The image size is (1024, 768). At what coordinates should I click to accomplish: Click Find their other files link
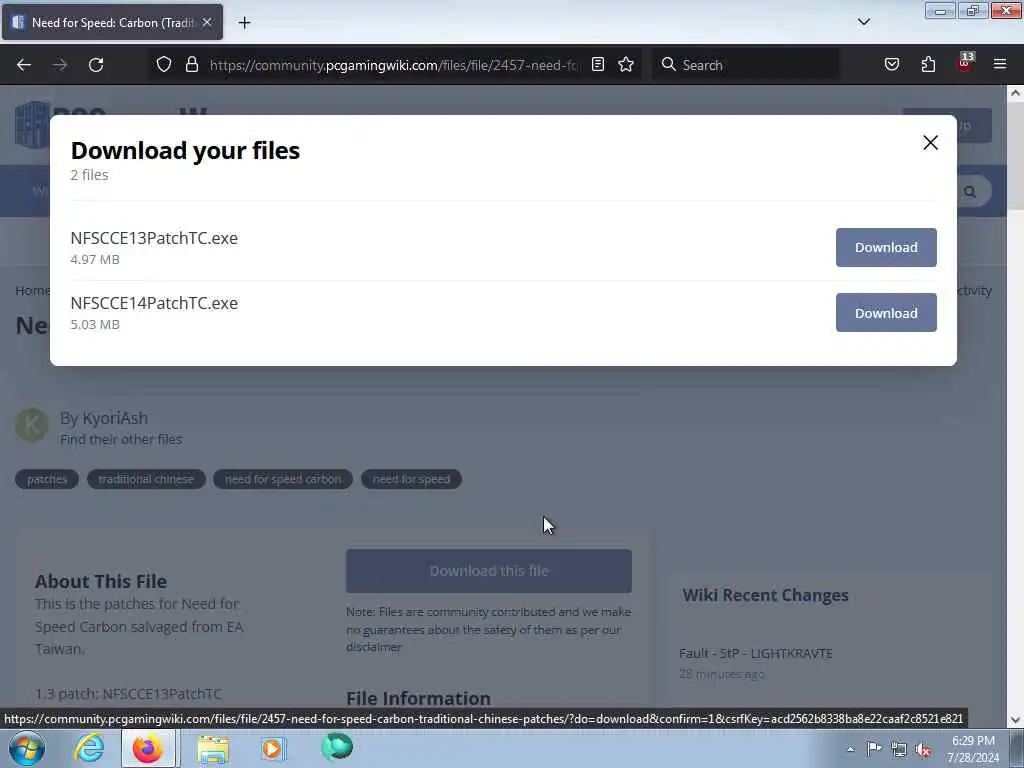coord(121,440)
